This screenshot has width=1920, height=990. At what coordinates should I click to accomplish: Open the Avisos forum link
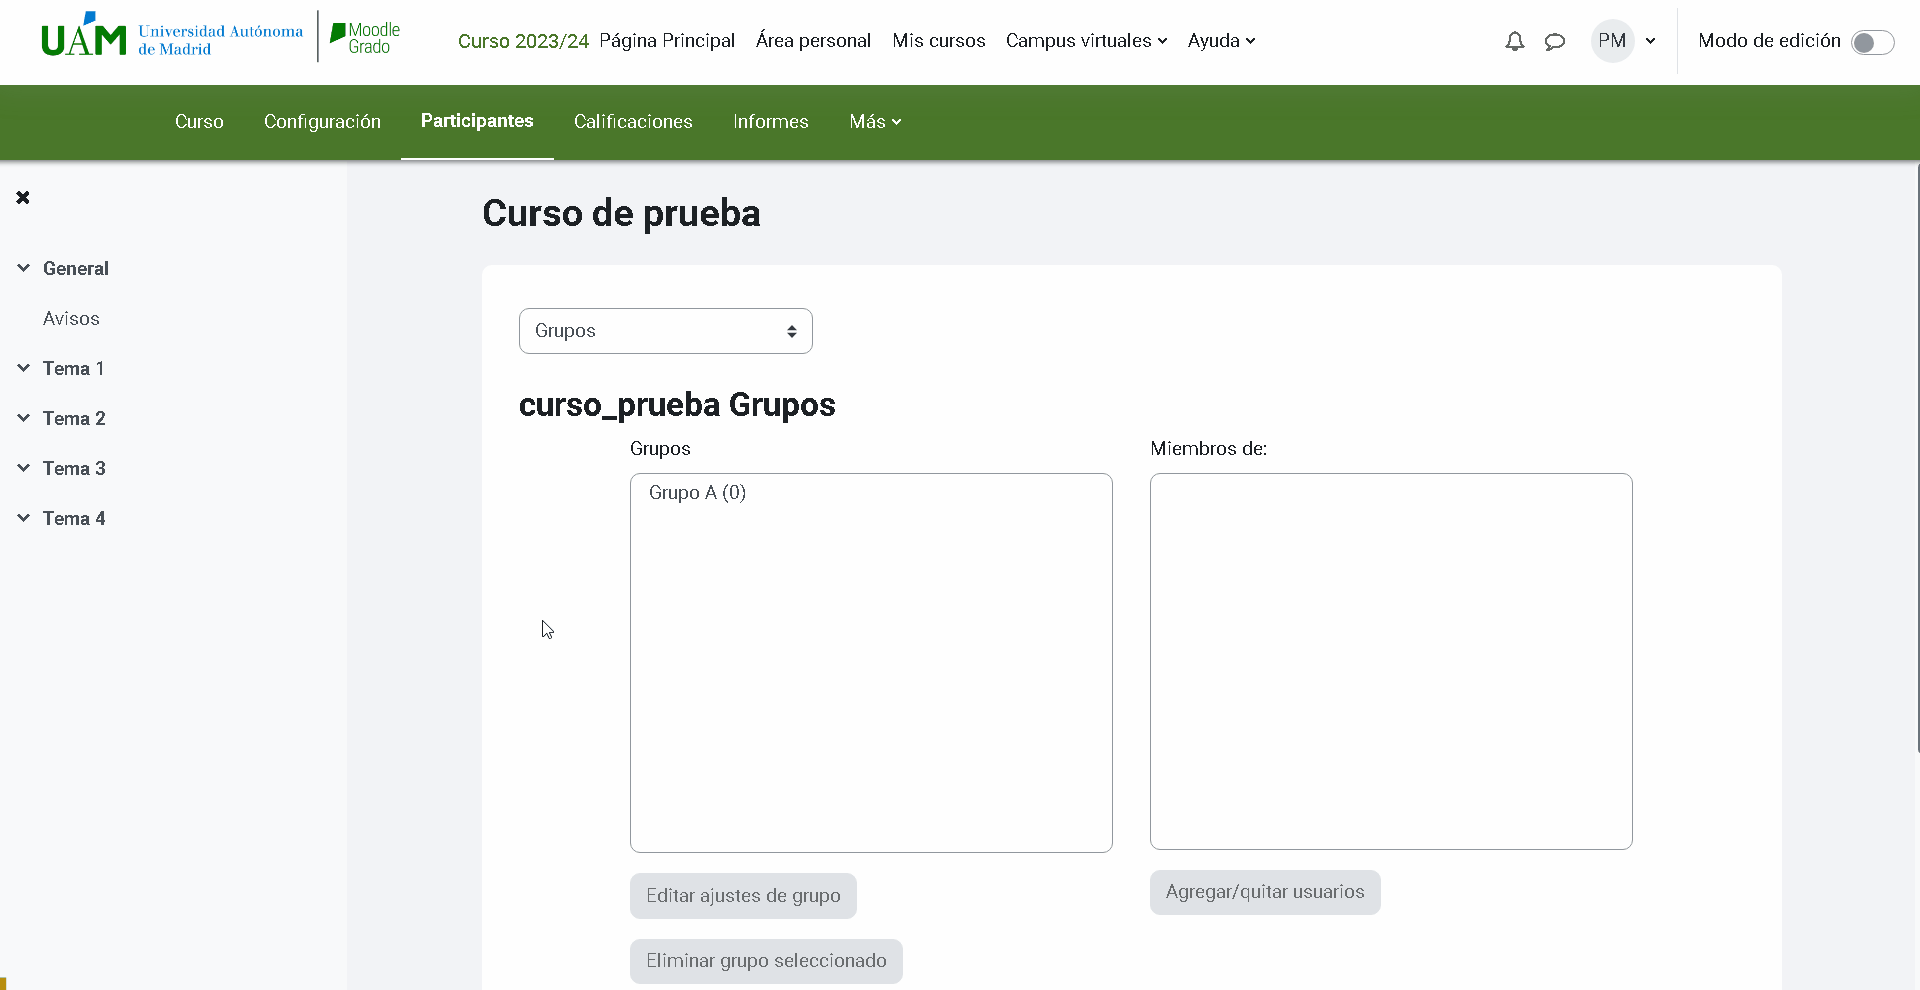(x=71, y=318)
